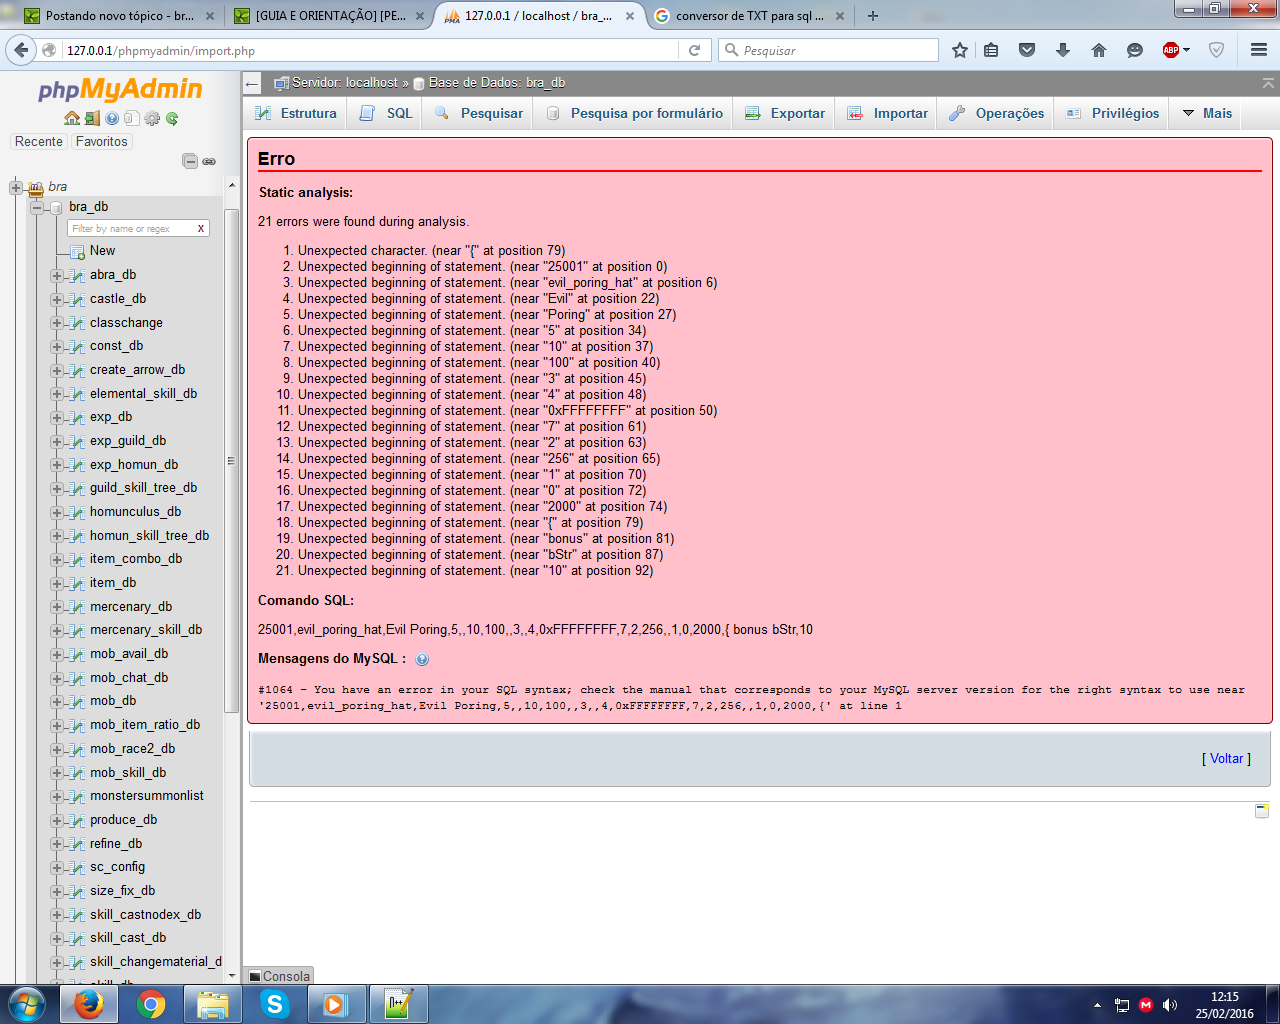Save page to Pocket icon
The height and width of the screenshot is (1024, 1280).
(x=1027, y=50)
